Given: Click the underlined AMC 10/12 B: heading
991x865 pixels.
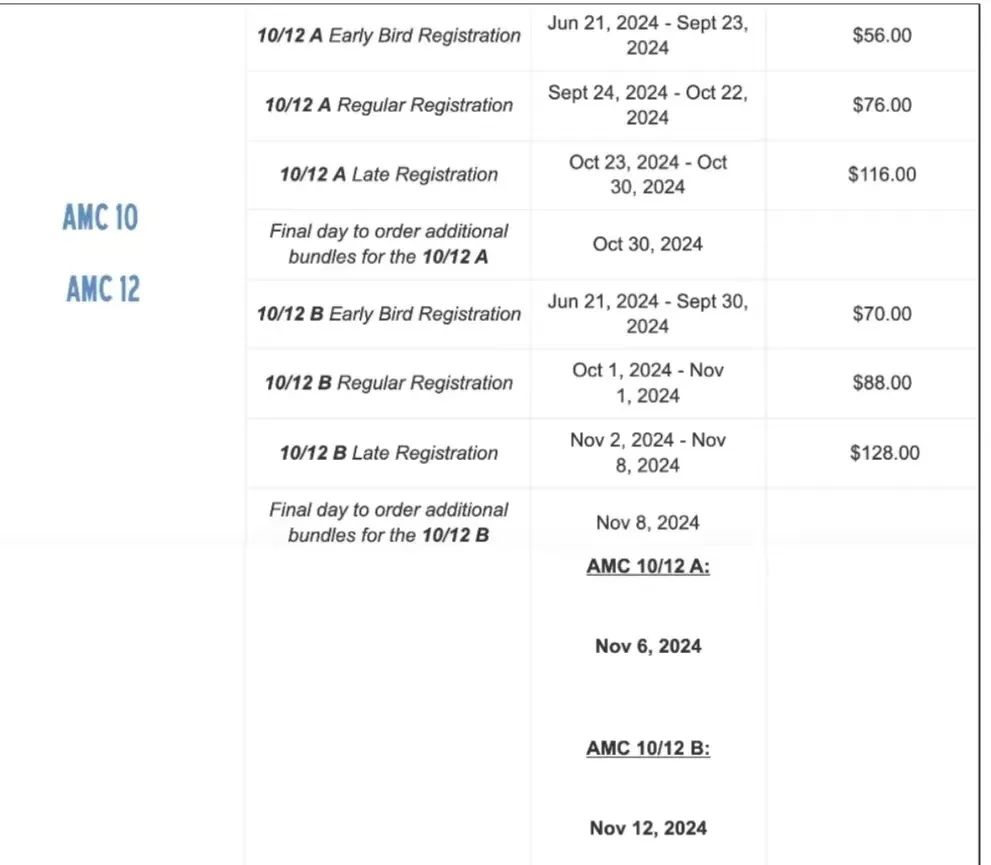Looking at the screenshot, I should (648, 749).
